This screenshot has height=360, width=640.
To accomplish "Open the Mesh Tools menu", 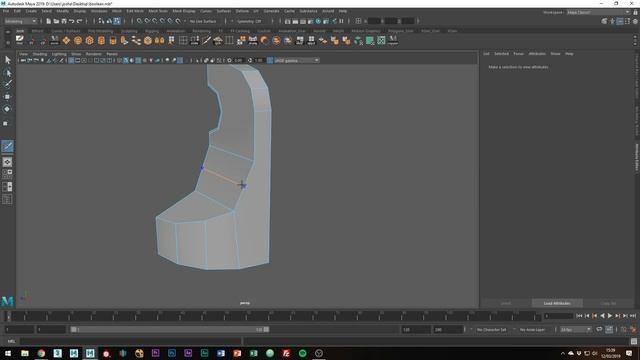I will click(x=158, y=11).
